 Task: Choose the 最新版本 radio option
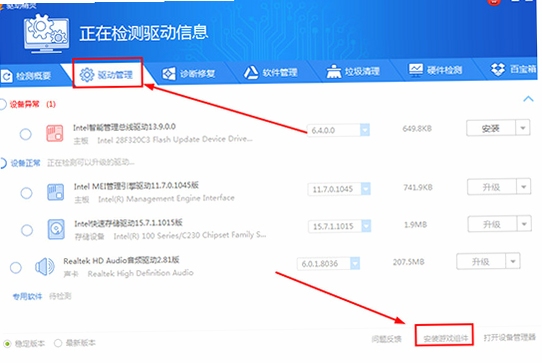pyautogui.click(x=58, y=343)
